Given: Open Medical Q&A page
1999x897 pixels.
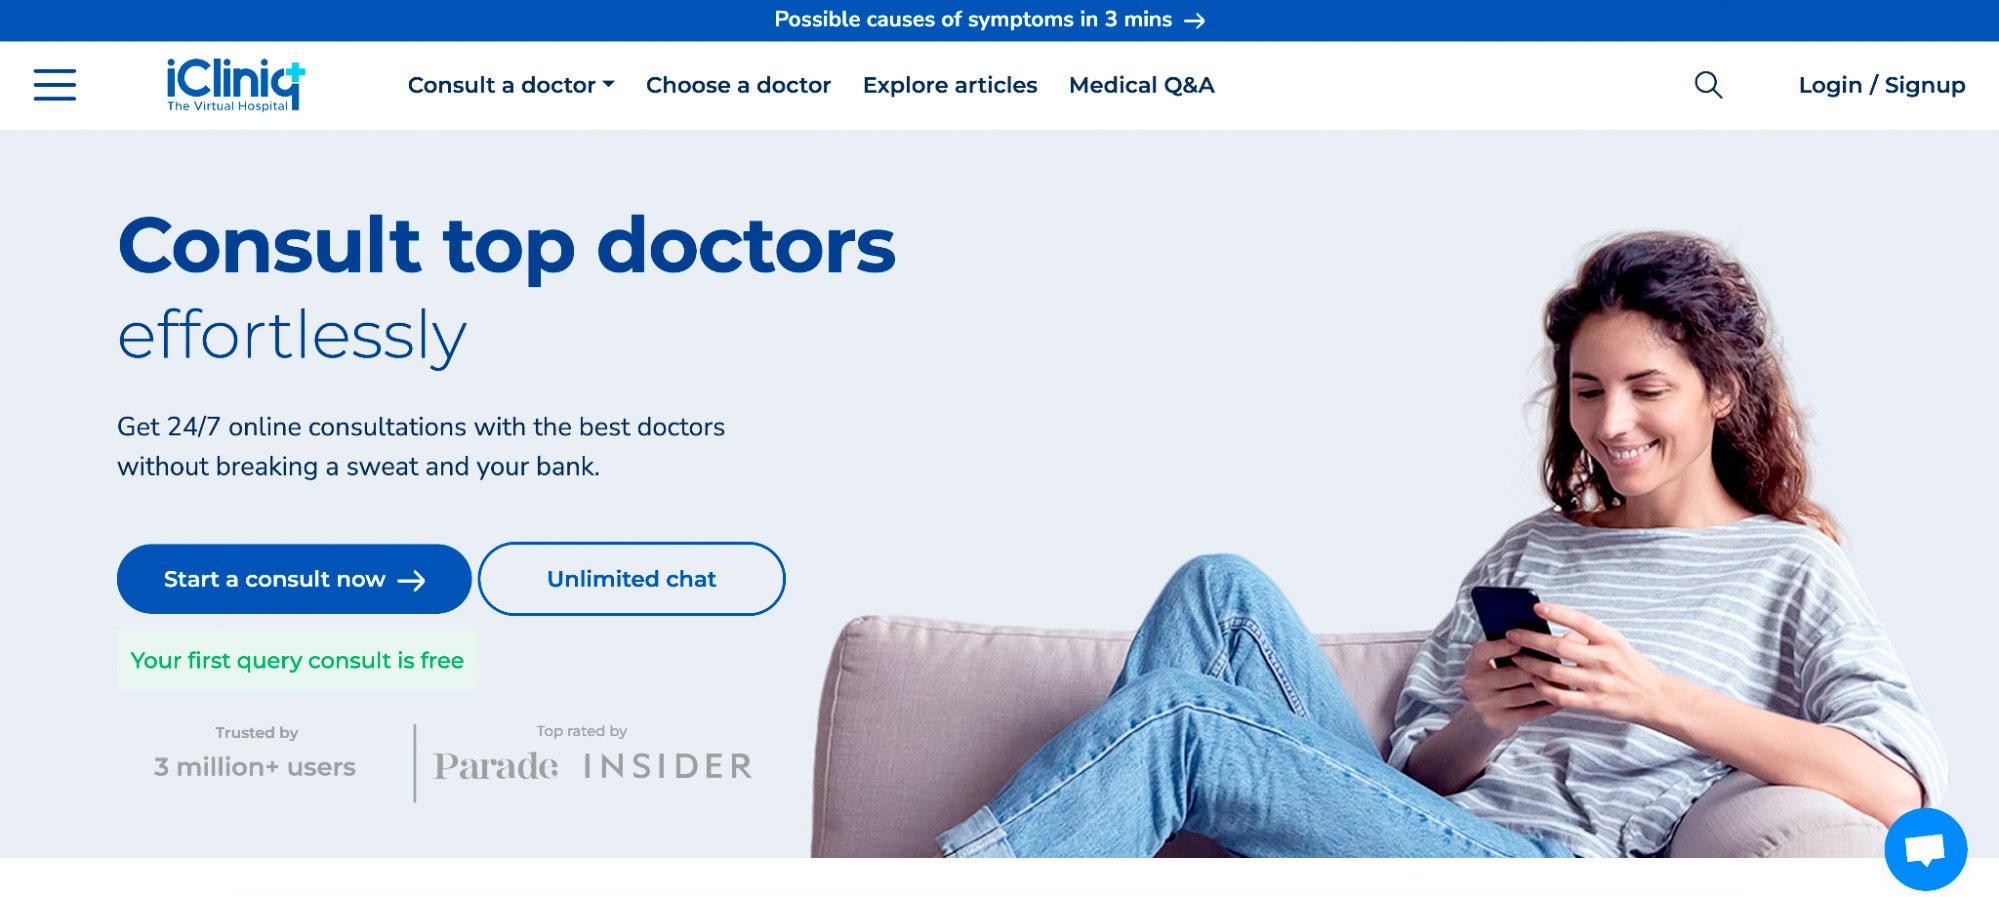Looking at the screenshot, I should [x=1141, y=85].
